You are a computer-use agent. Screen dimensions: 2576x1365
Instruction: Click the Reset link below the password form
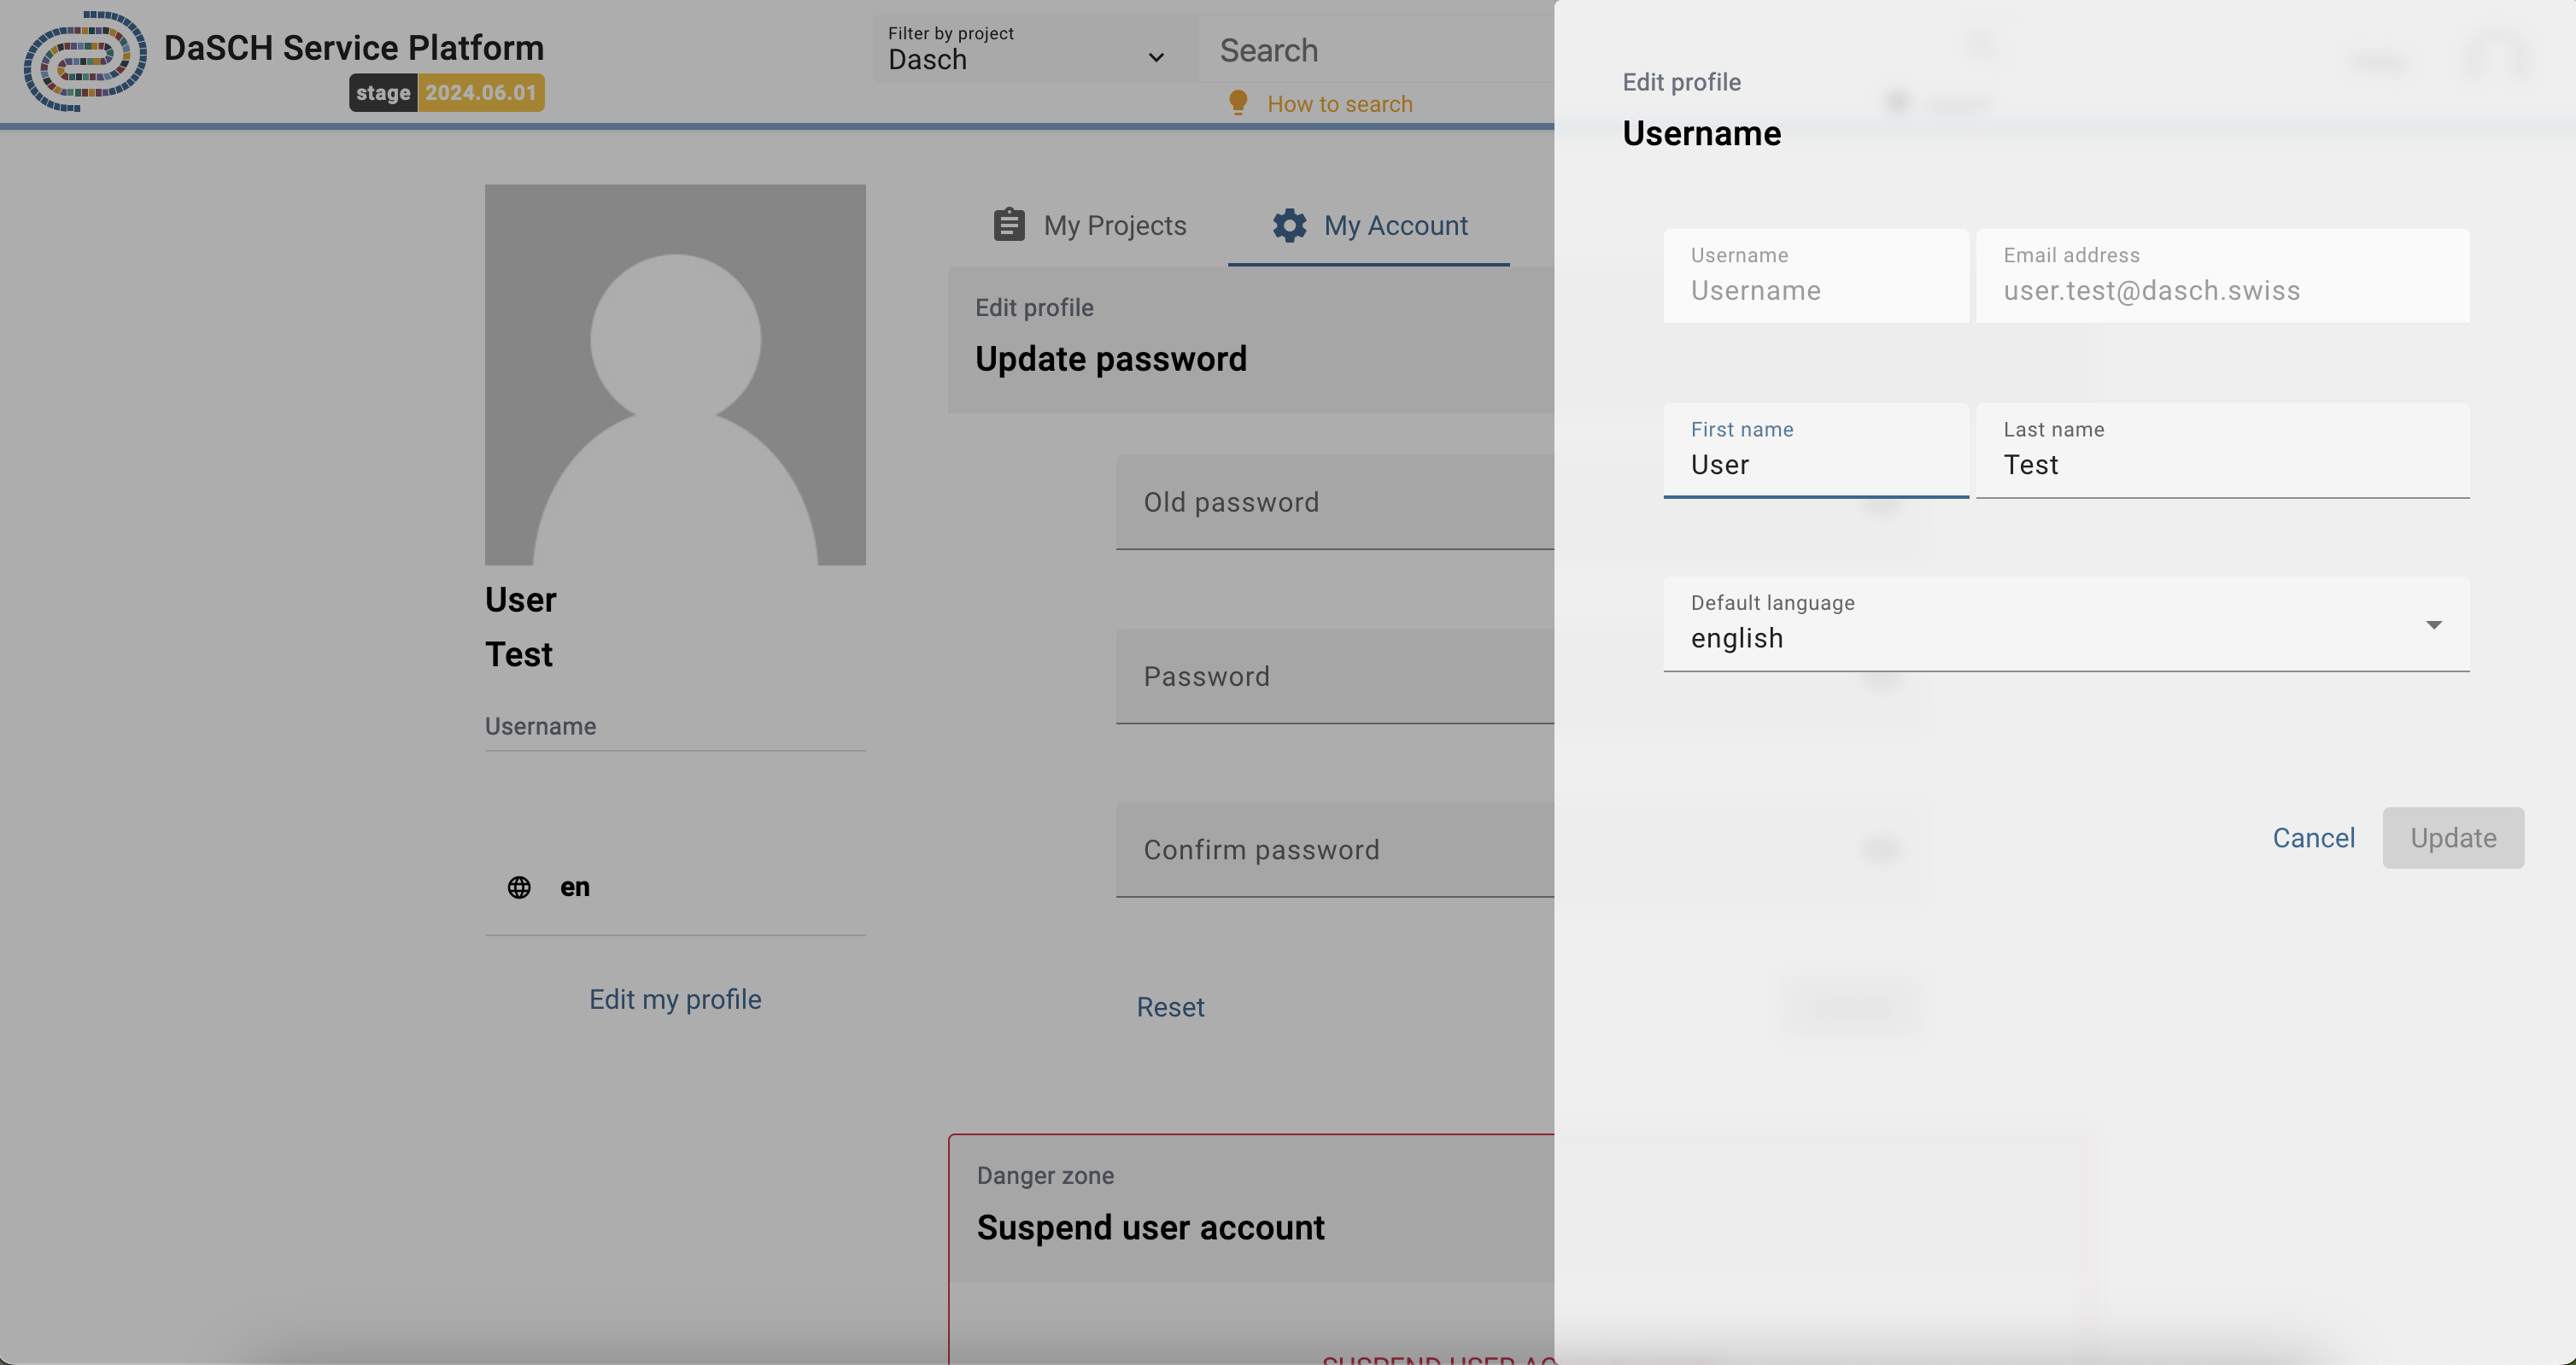point(1170,1007)
